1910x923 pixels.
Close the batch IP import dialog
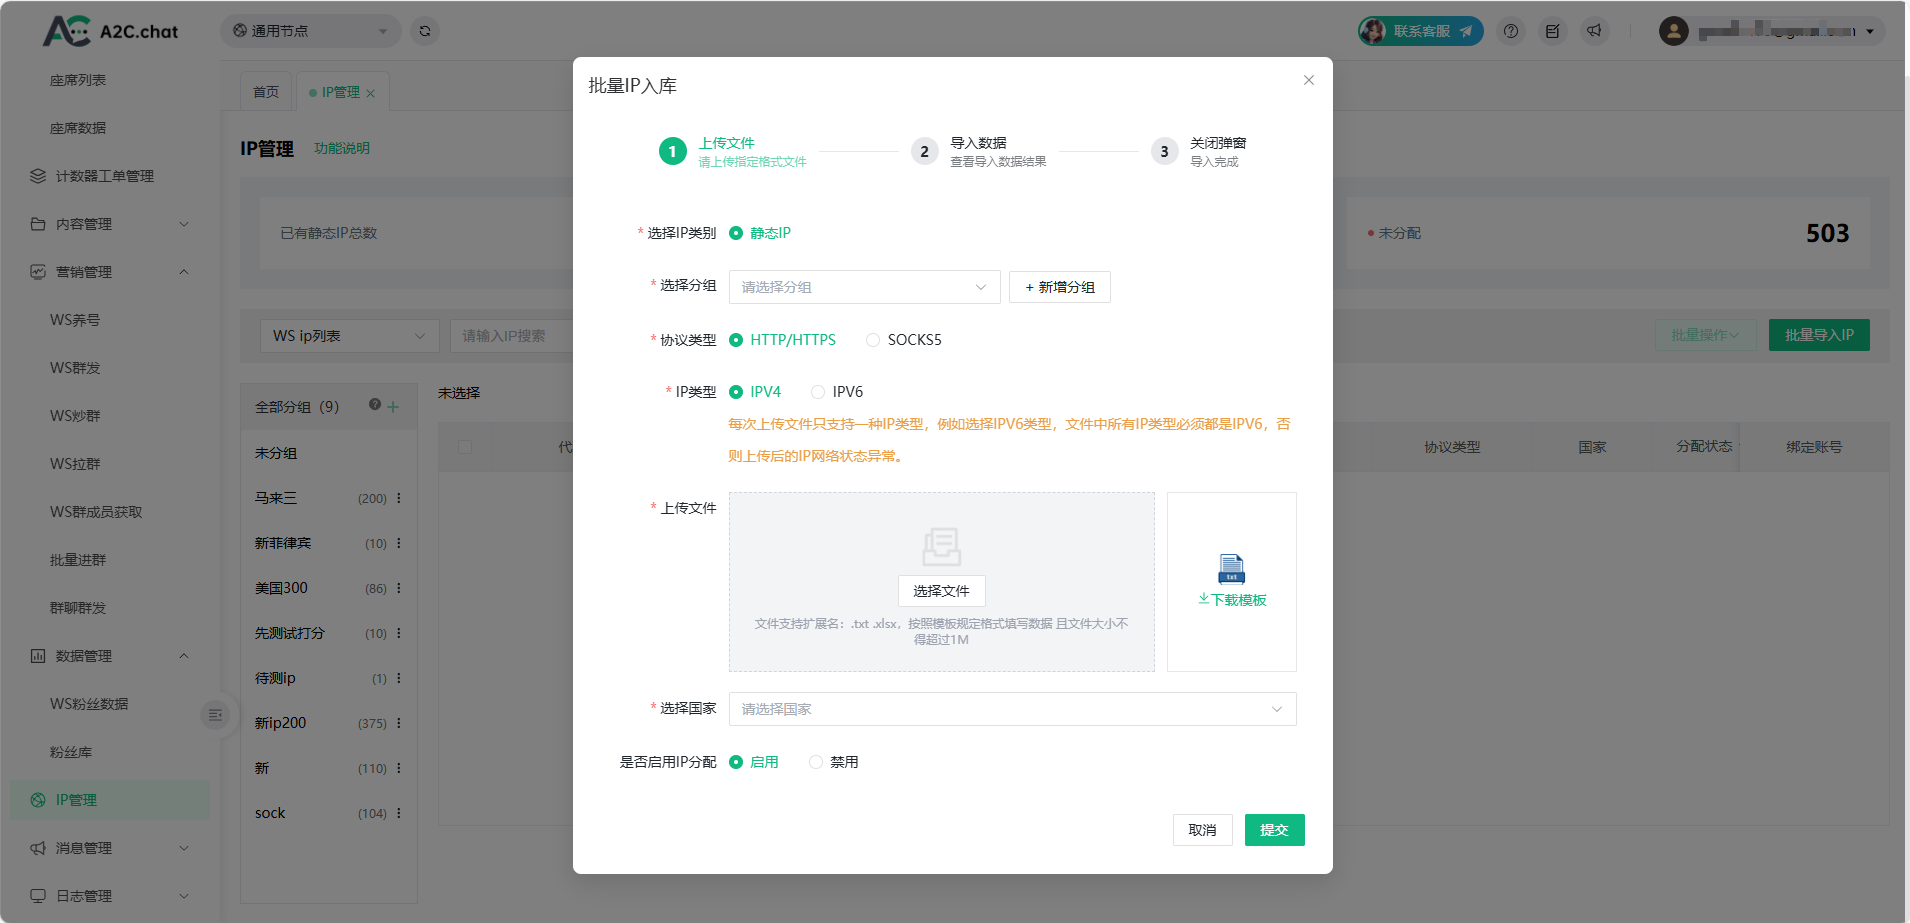tap(1308, 80)
